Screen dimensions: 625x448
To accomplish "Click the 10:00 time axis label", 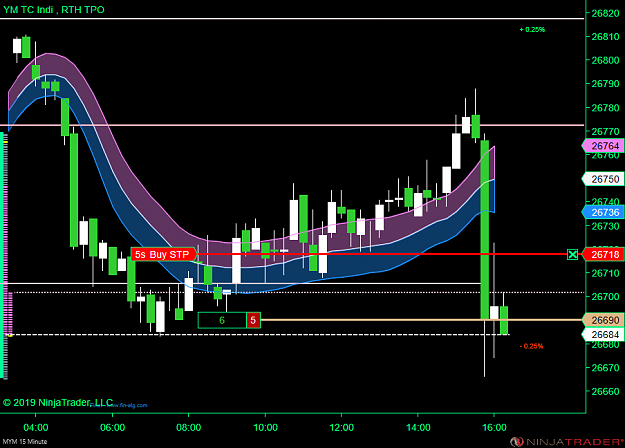I will point(265,428).
